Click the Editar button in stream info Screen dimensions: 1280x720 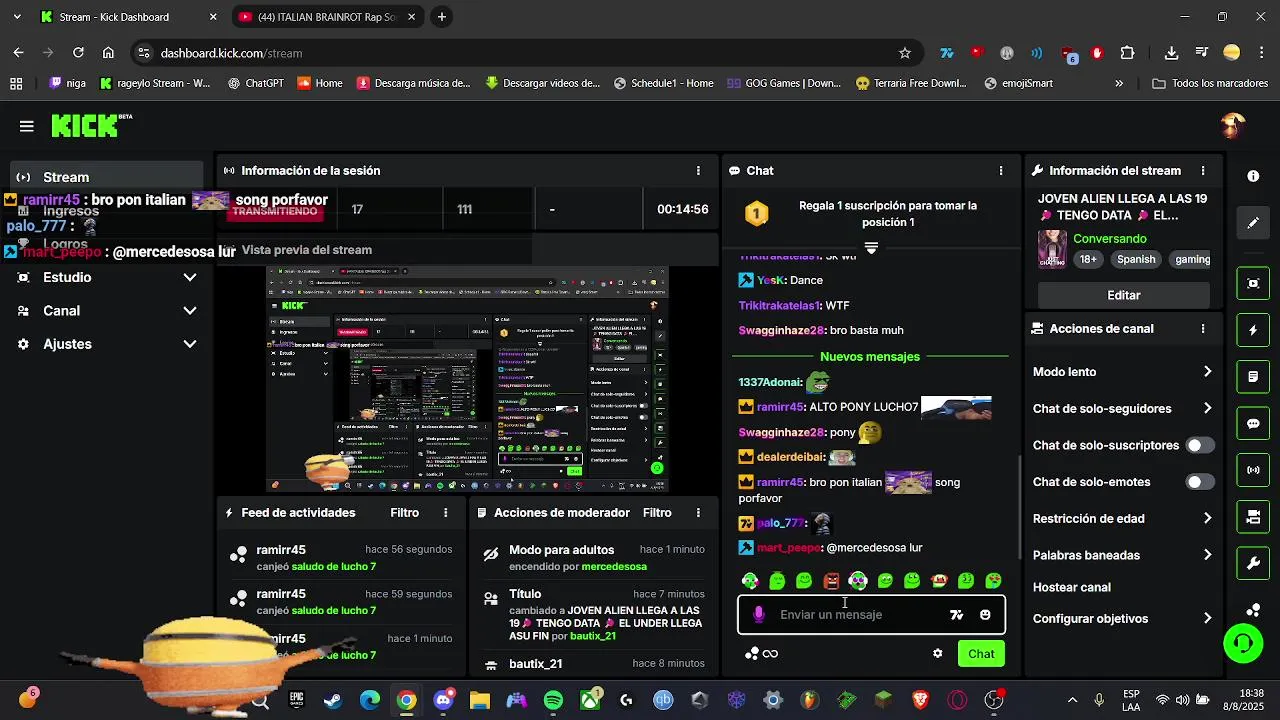1124,295
